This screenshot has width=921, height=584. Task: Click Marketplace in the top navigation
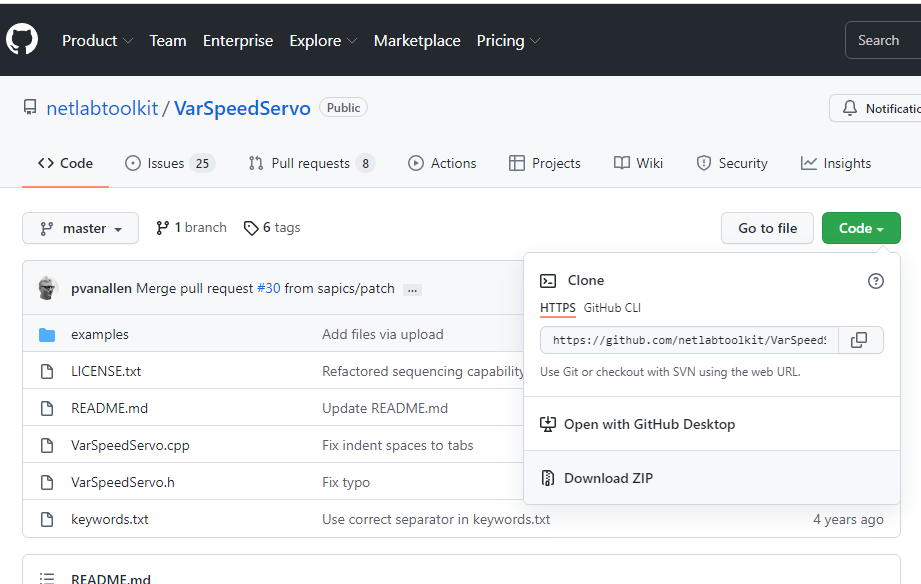417,41
